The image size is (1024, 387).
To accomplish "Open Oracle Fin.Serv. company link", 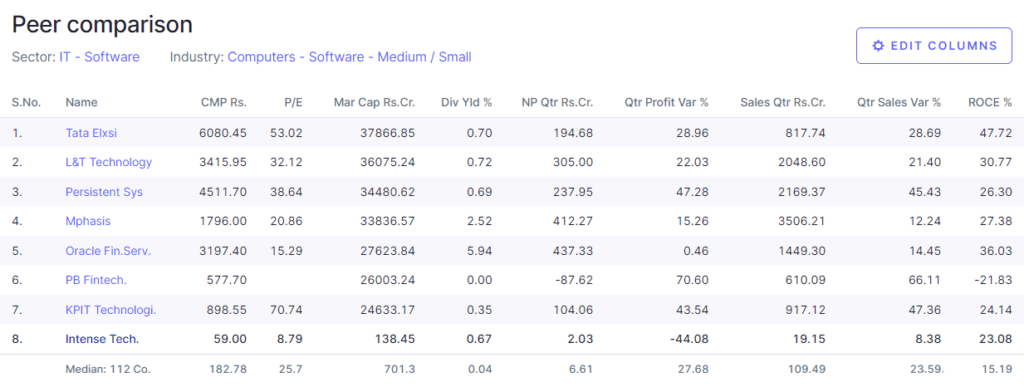I will pyautogui.click(x=108, y=251).
